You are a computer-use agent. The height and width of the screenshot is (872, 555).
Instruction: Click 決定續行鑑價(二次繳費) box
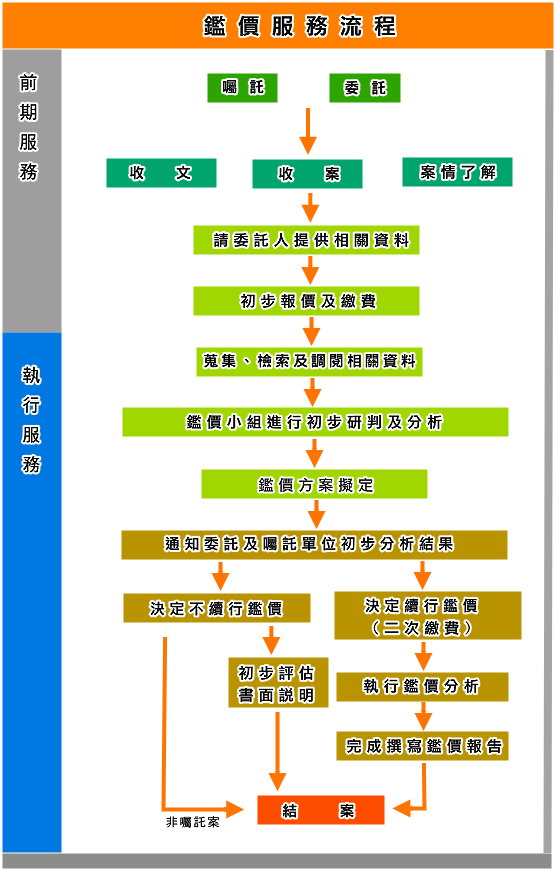(x=428, y=616)
